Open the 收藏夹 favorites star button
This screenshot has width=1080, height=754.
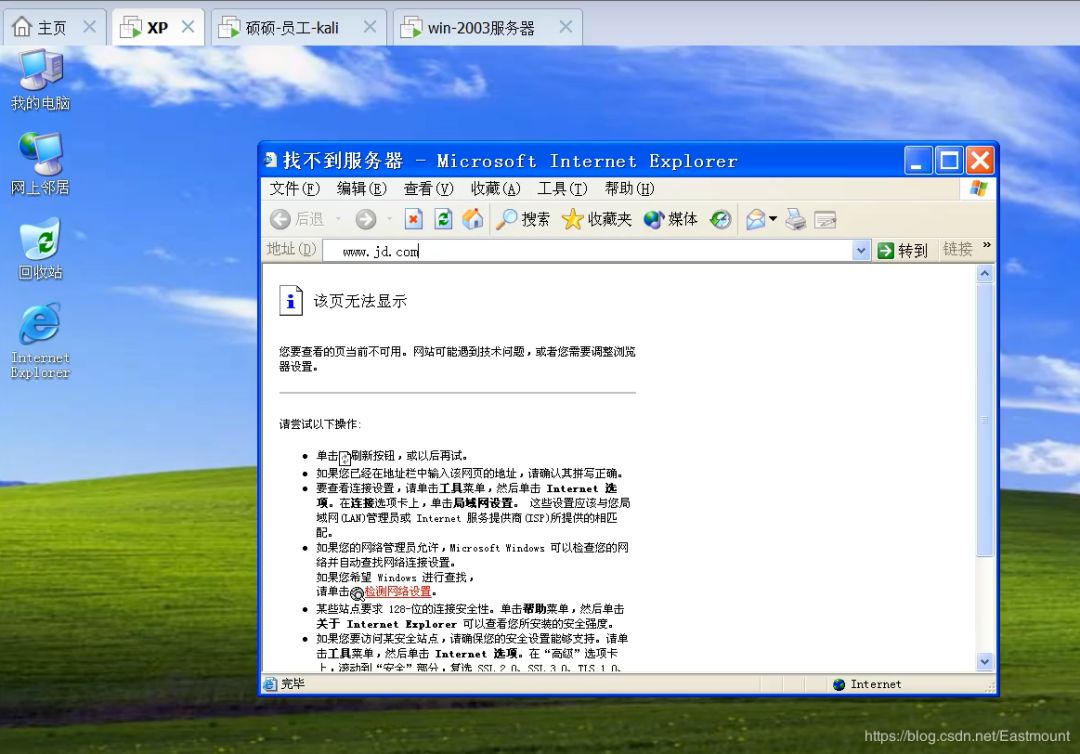596,220
